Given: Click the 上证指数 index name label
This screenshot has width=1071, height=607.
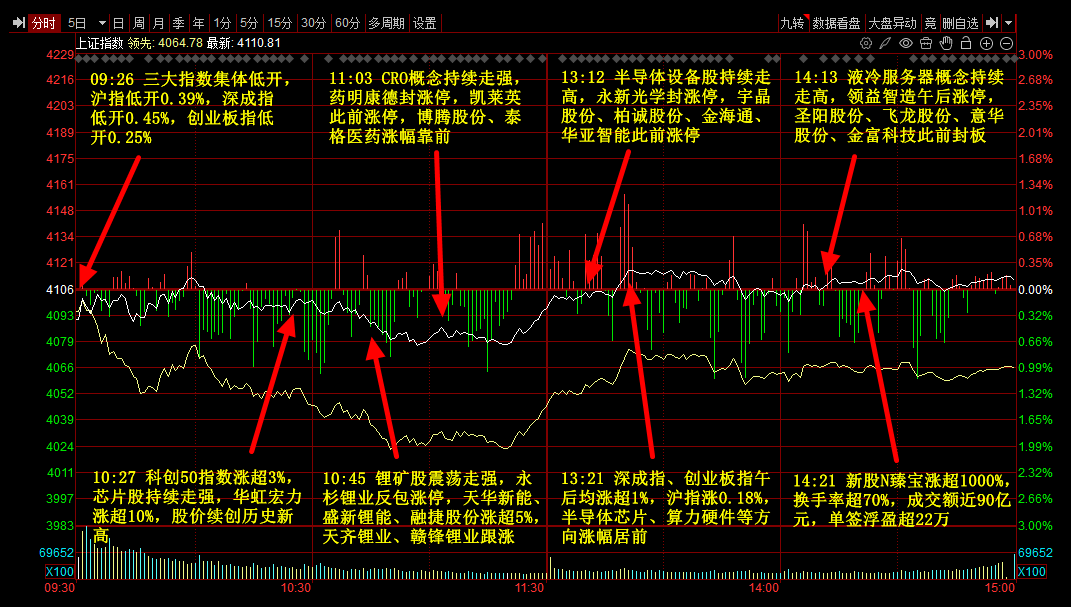Looking at the screenshot, I should [x=99, y=43].
